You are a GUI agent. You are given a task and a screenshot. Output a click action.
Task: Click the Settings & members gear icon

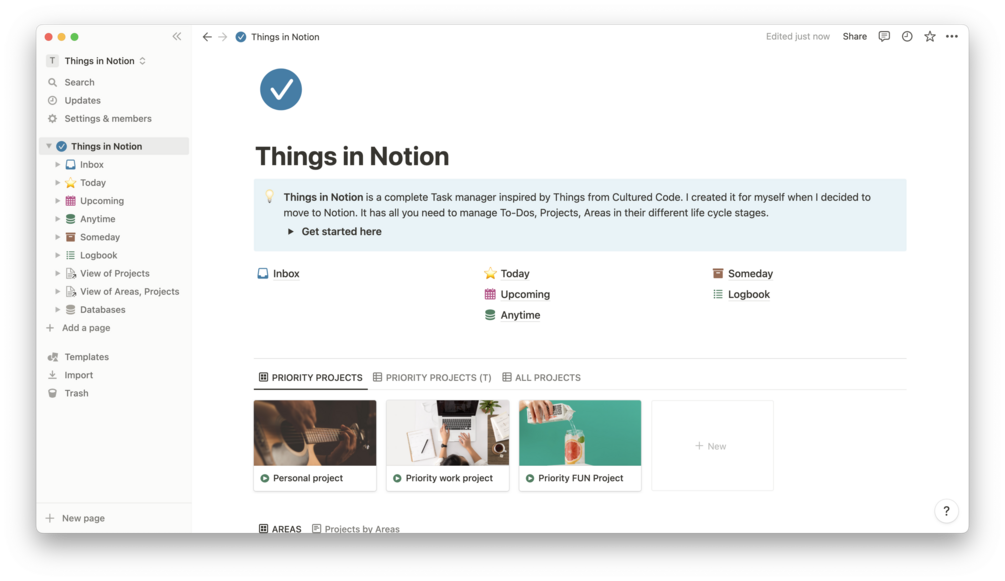(x=53, y=119)
